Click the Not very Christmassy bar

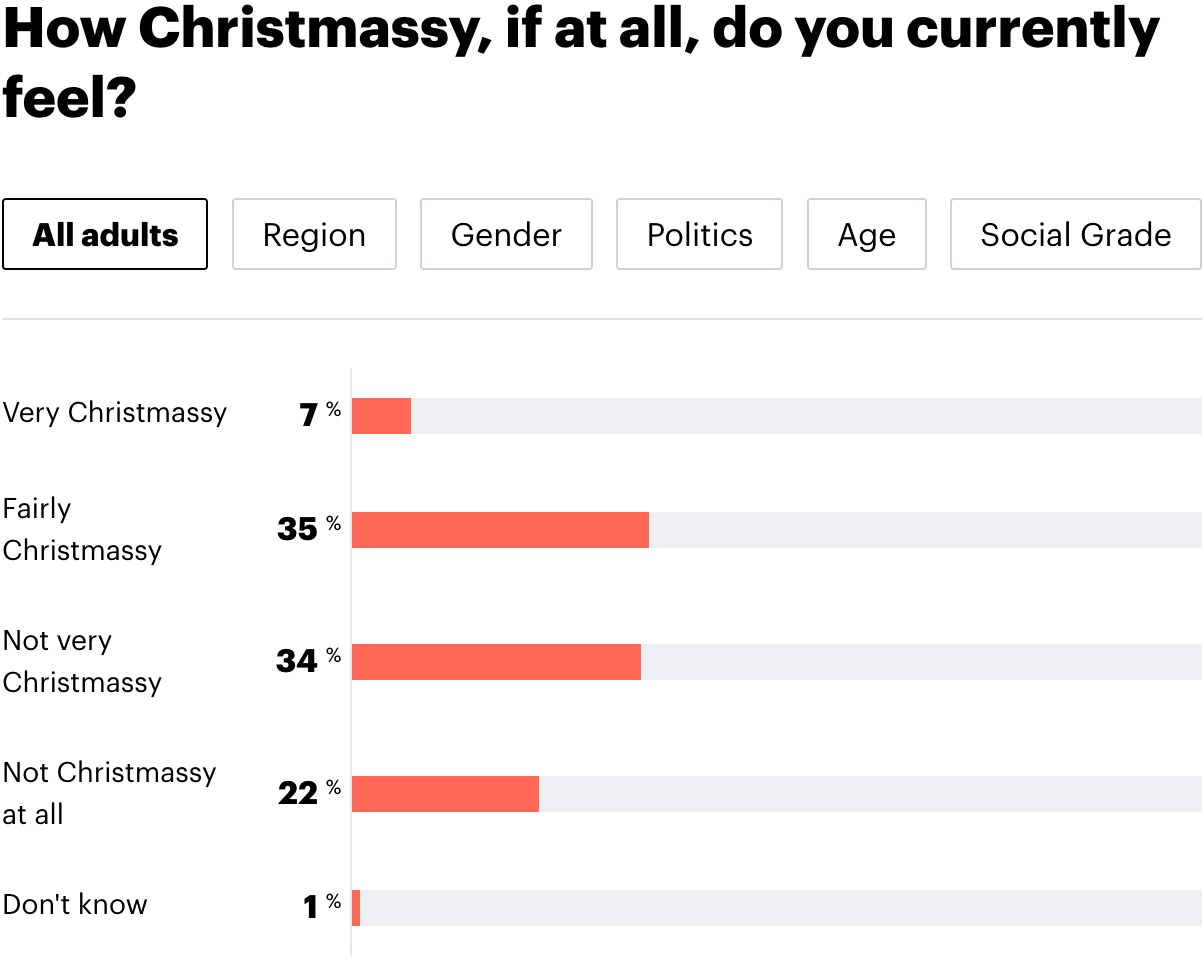(495, 661)
